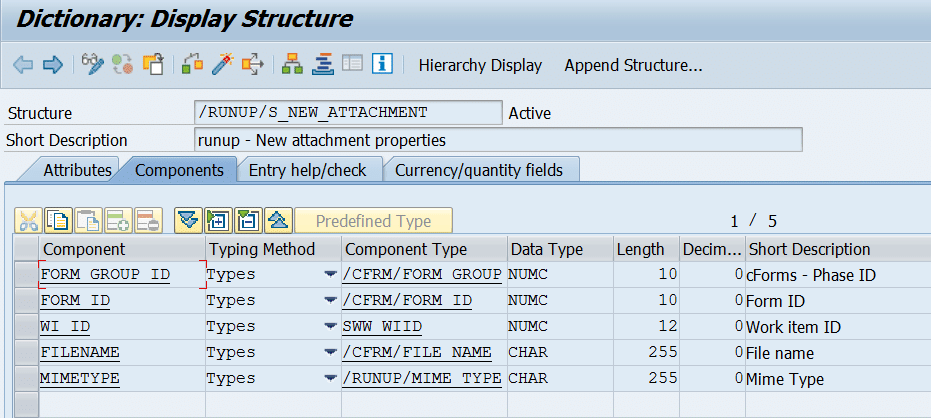Click the Expand All Includes icon
This screenshot has height=418, width=931.
(x=219, y=221)
